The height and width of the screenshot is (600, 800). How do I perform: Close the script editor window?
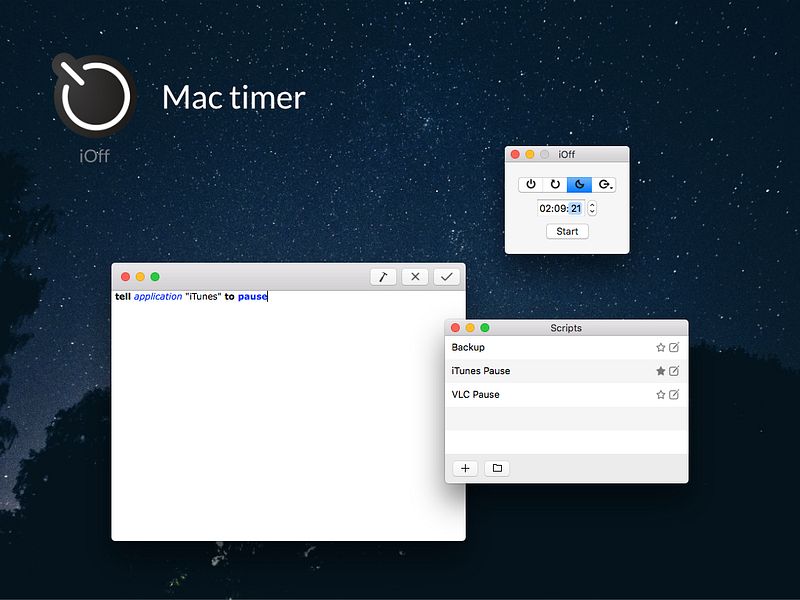[x=126, y=277]
